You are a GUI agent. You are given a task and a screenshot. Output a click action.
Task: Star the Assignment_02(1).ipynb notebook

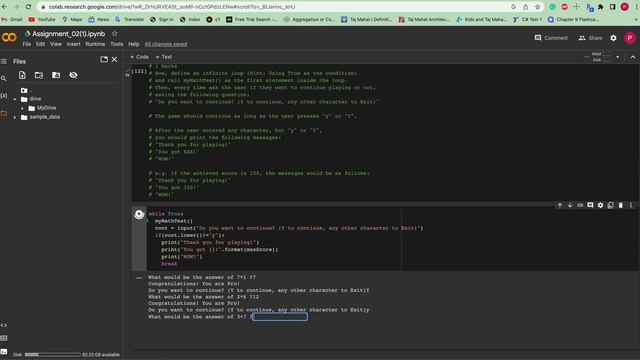[115, 33]
